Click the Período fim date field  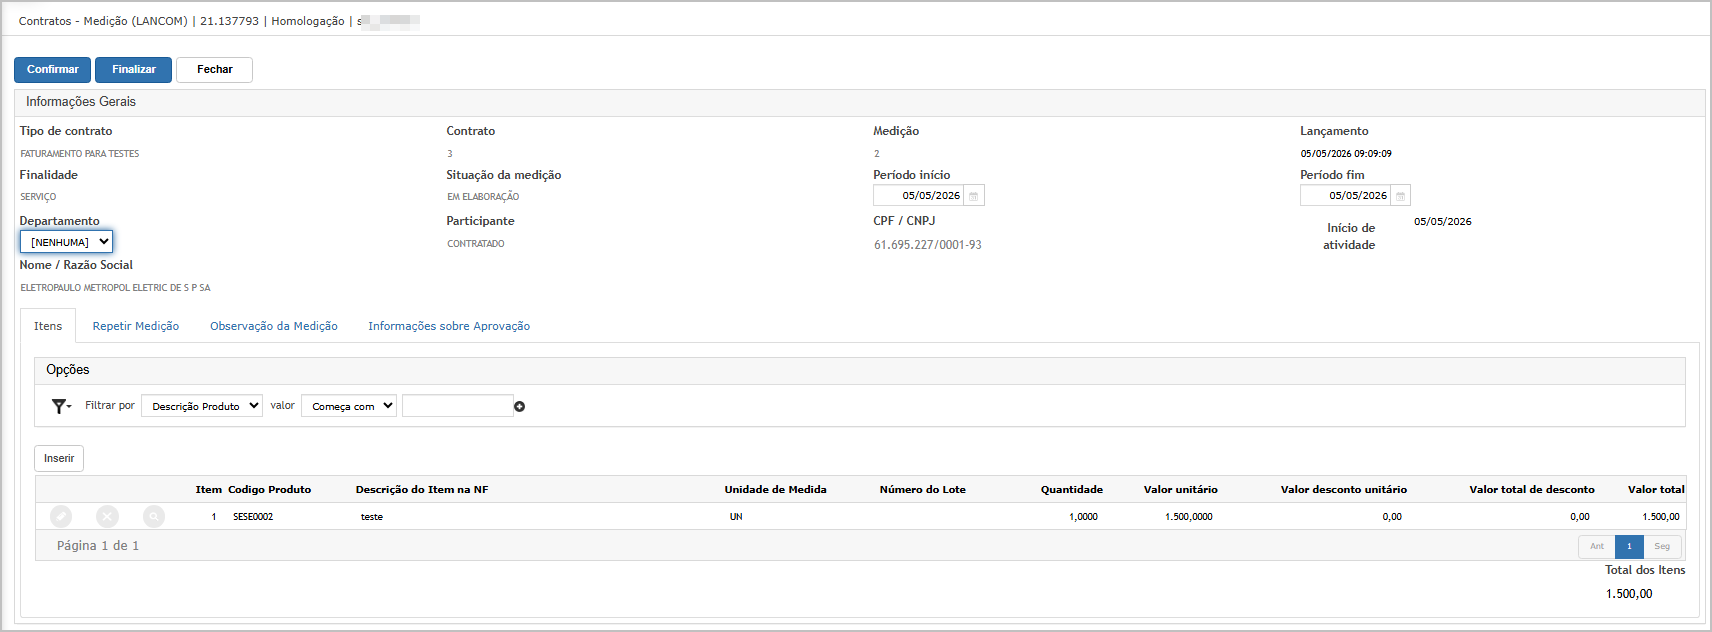click(1345, 196)
